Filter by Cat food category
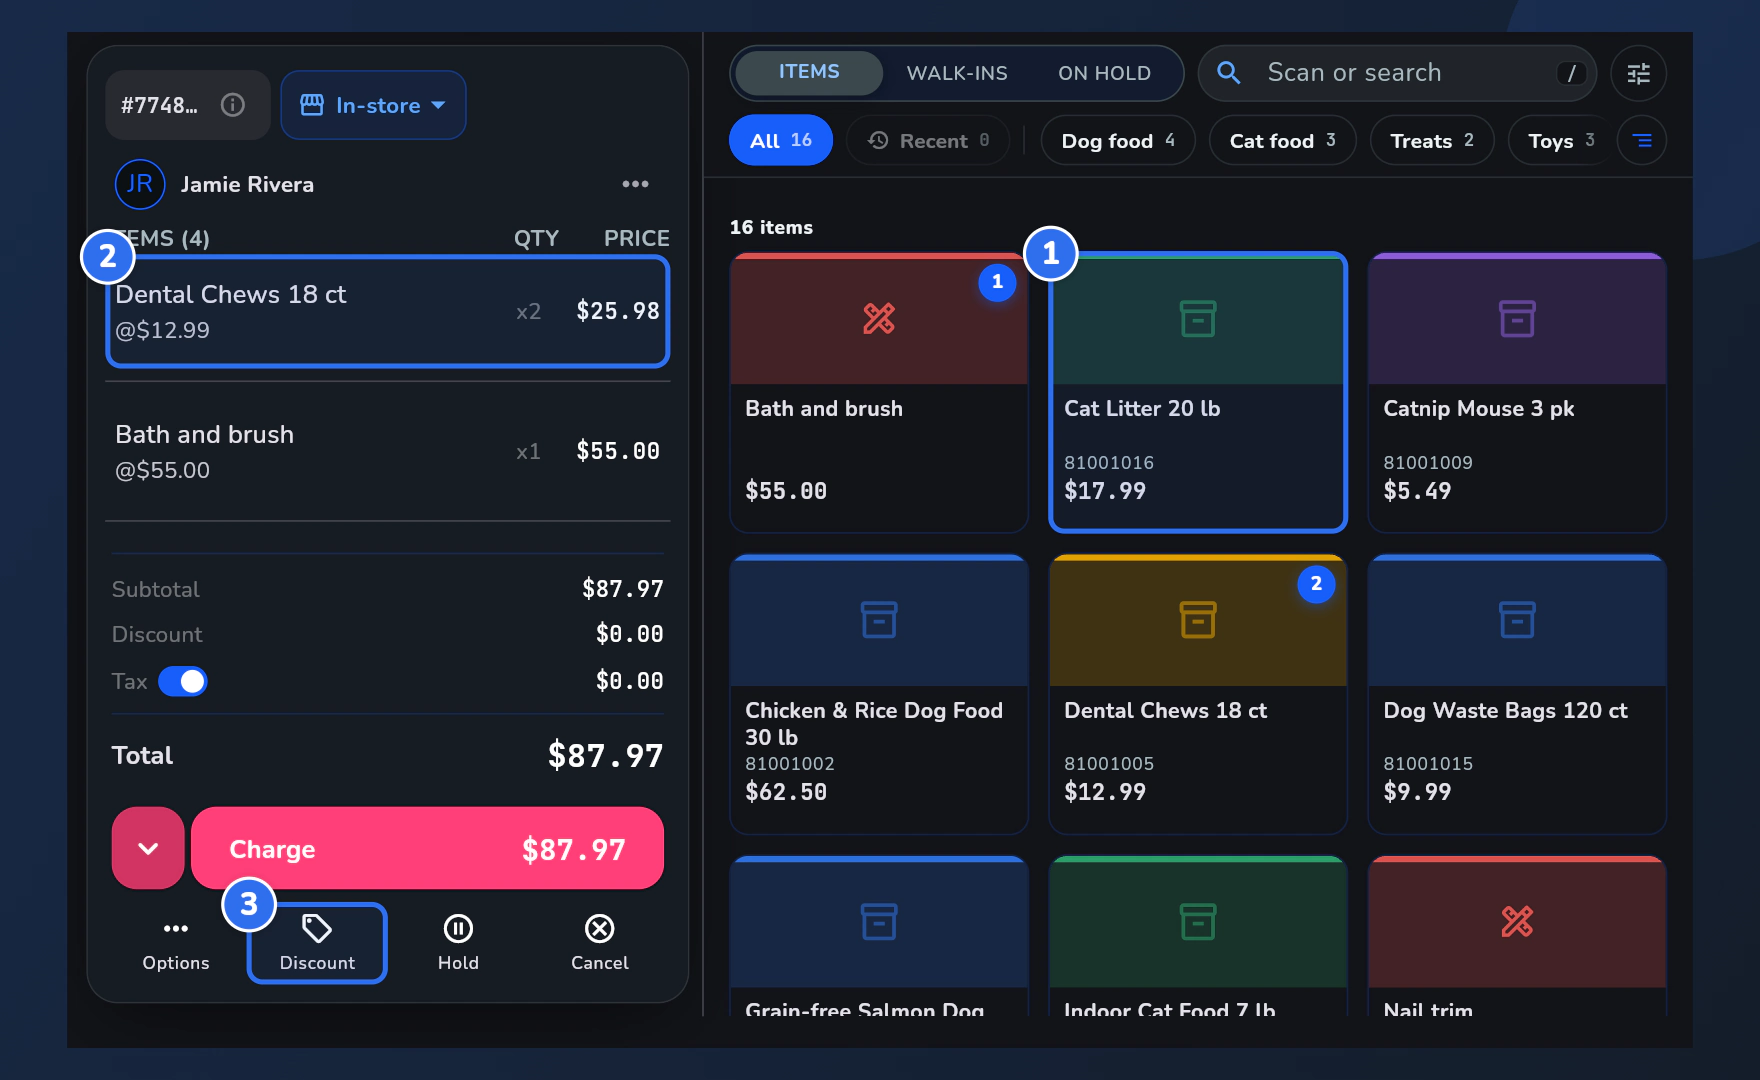The width and height of the screenshot is (1760, 1080). (x=1282, y=141)
